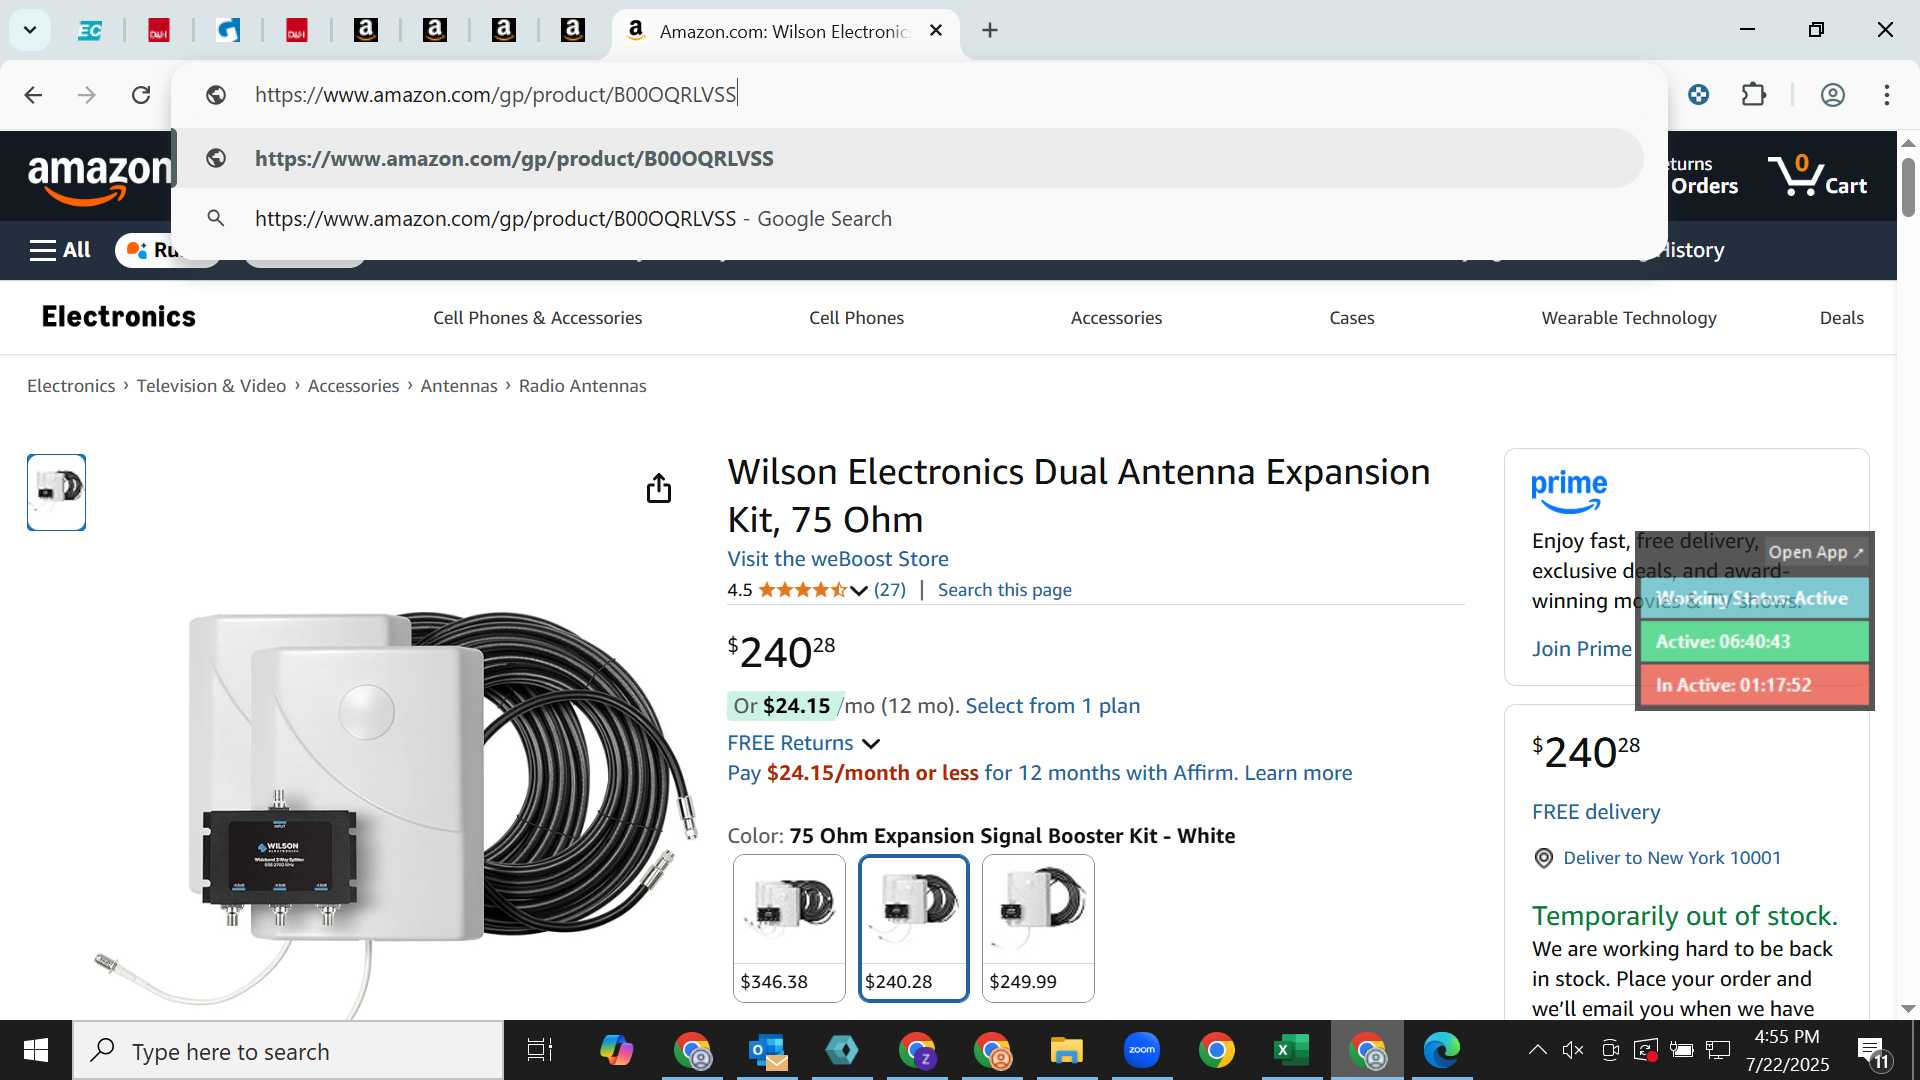The height and width of the screenshot is (1080, 1920).
Task: Open the profile account icon
Action: [1832, 95]
